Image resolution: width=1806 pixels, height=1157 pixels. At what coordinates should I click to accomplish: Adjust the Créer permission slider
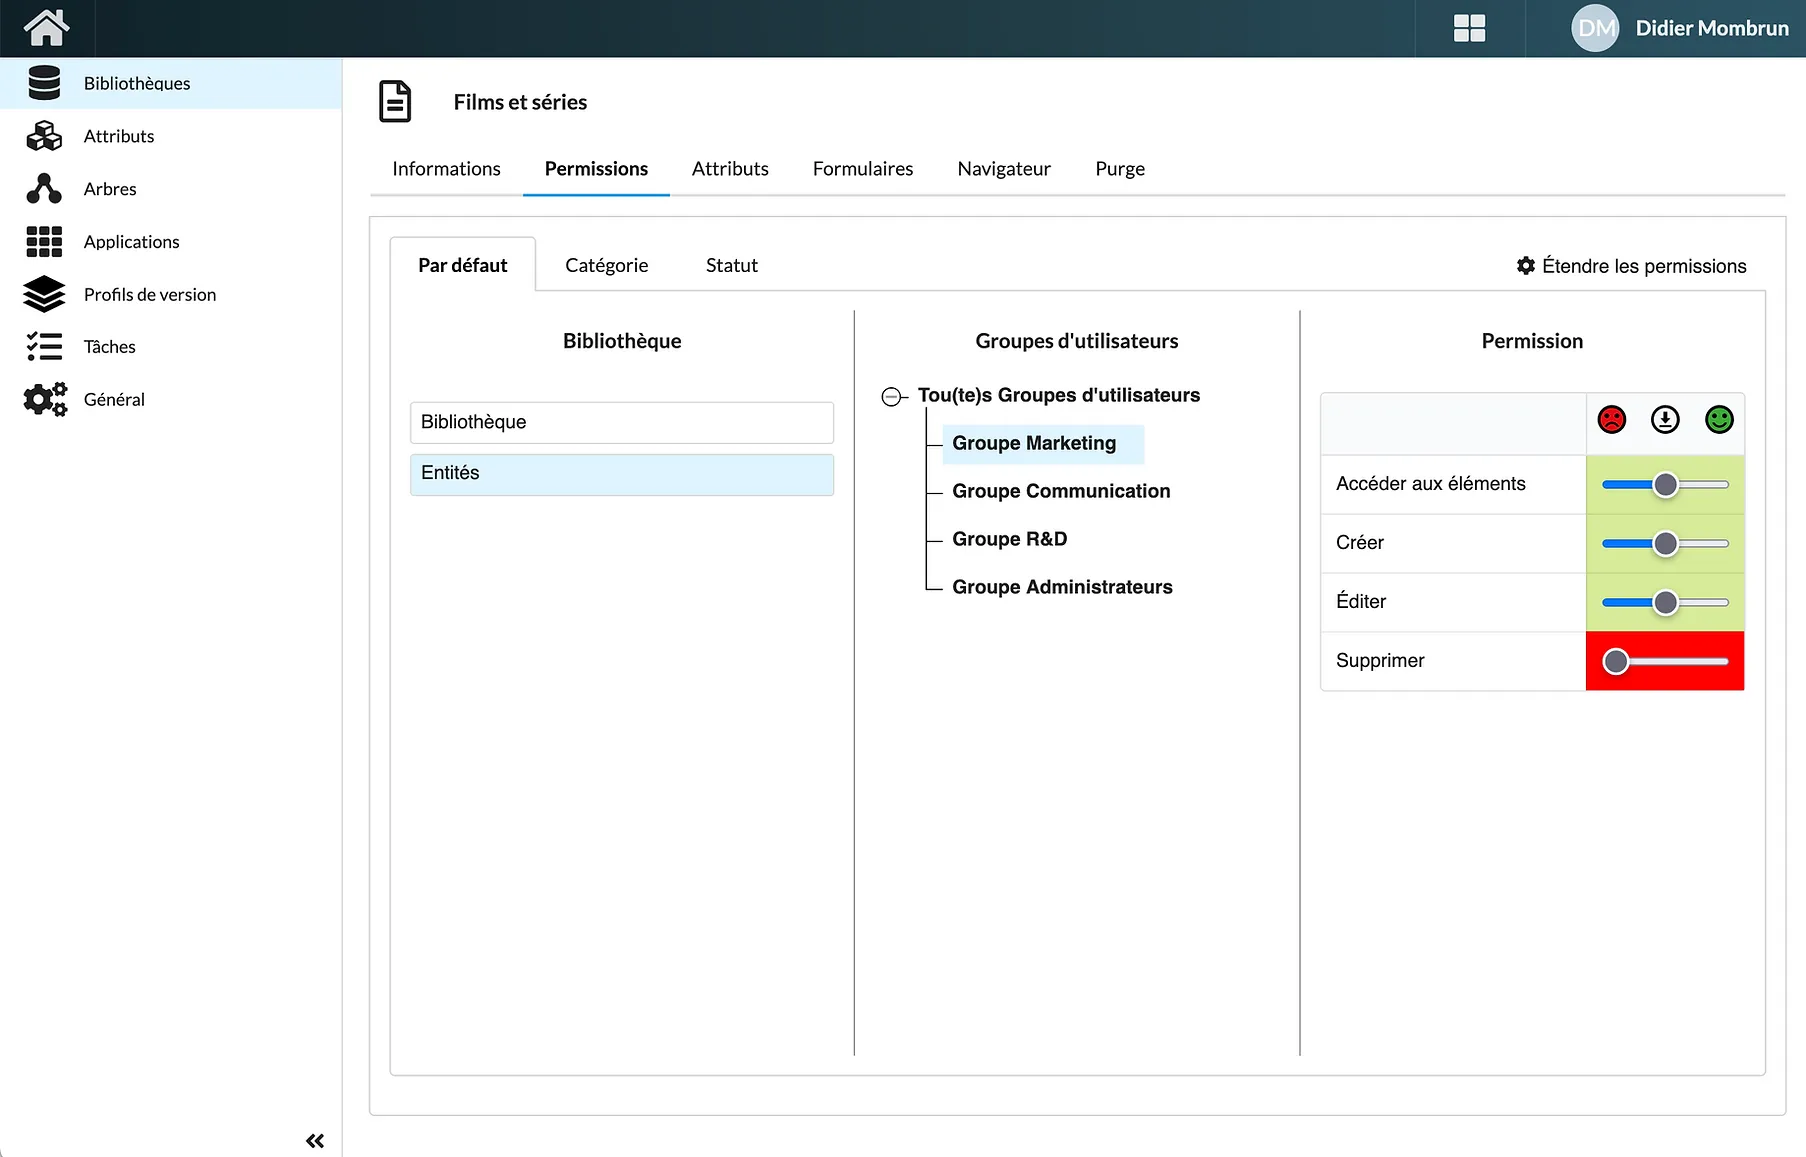click(1665, 544)
